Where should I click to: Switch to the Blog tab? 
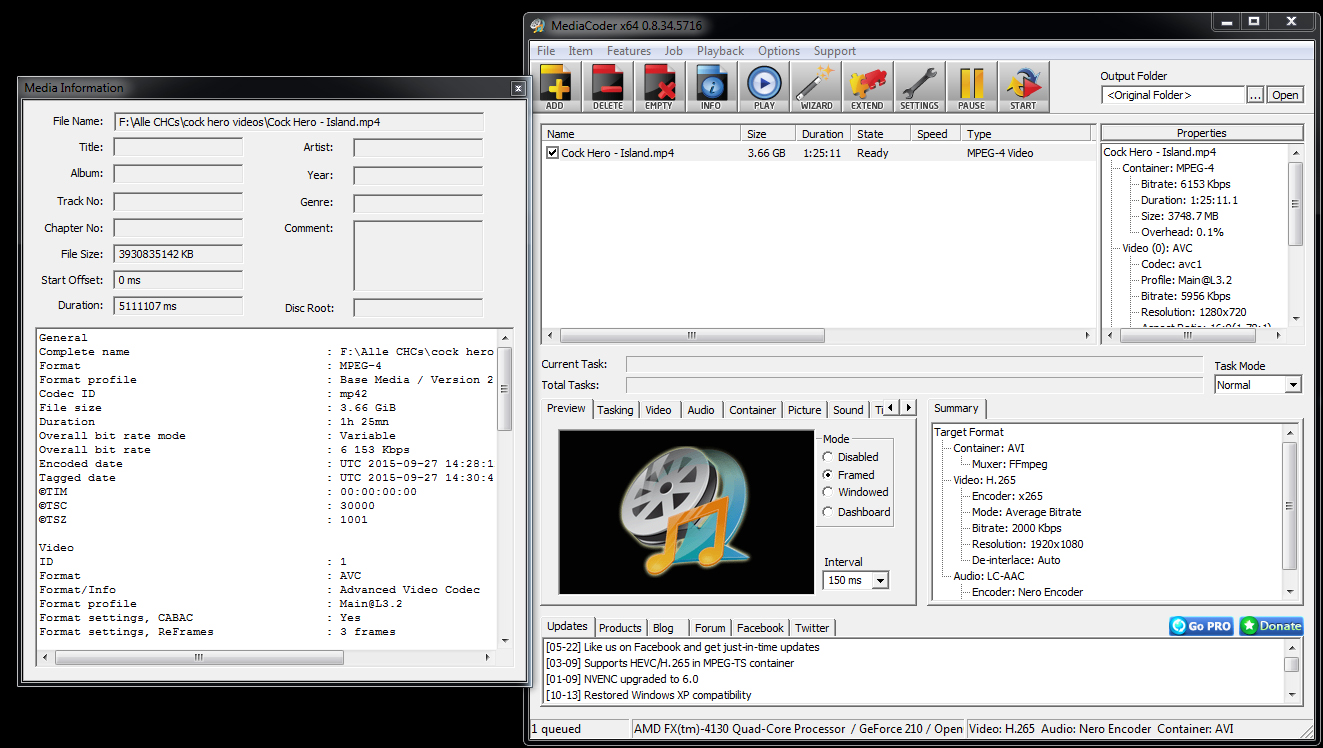(x=663, y=628)
